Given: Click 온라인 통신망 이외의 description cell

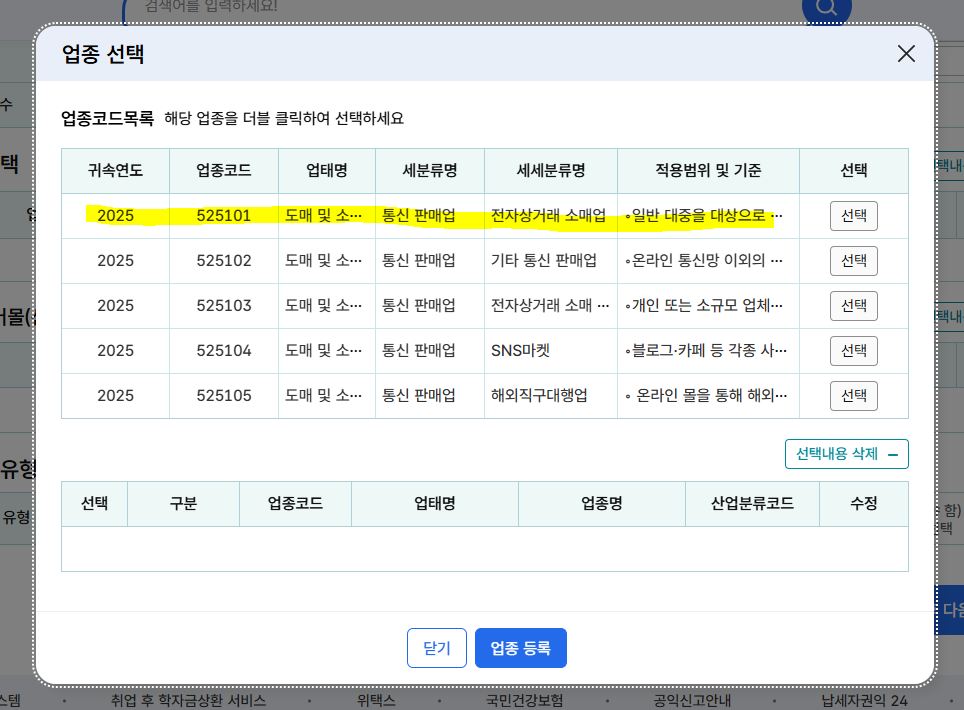Looking at the screenshot, I should (x=708, y=261).
